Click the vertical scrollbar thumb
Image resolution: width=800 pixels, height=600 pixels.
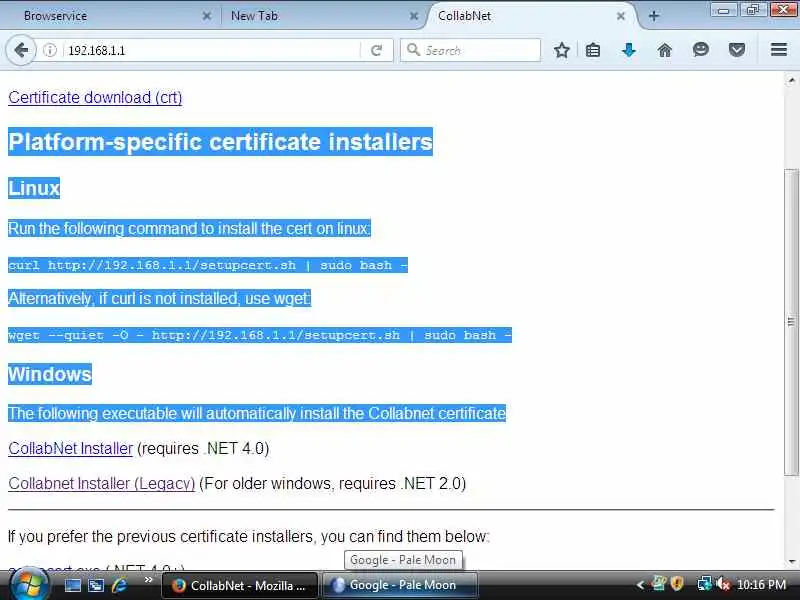791,322
